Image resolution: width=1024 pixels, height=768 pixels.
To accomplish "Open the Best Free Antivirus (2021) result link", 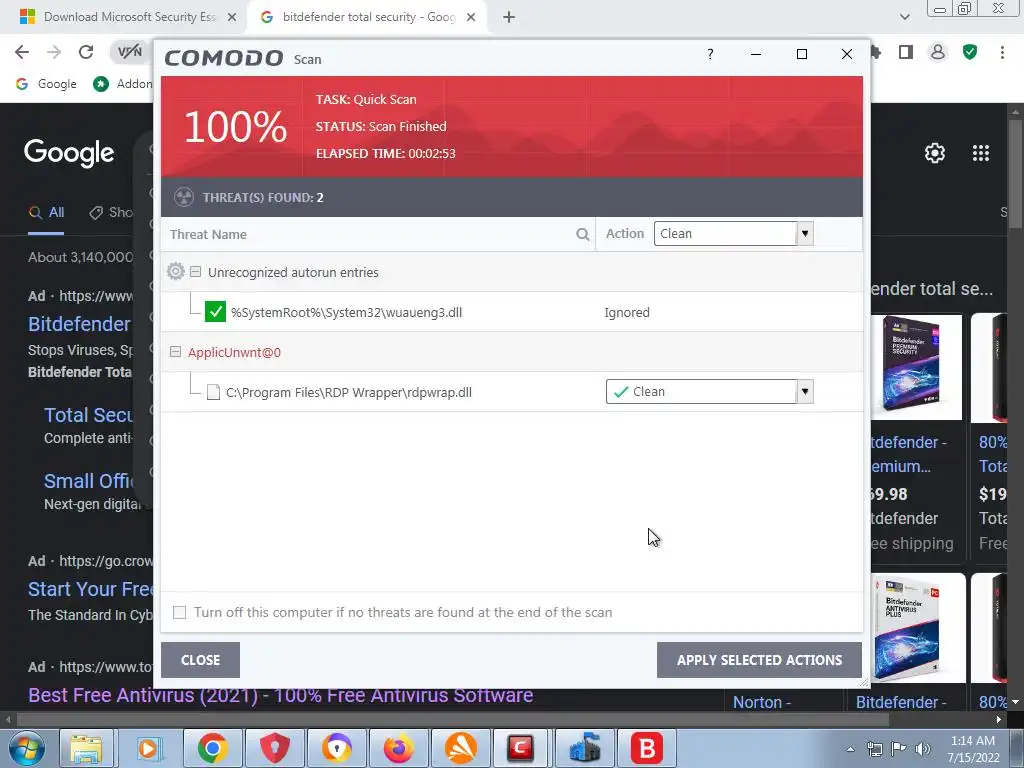I will (x=281, y=695).
